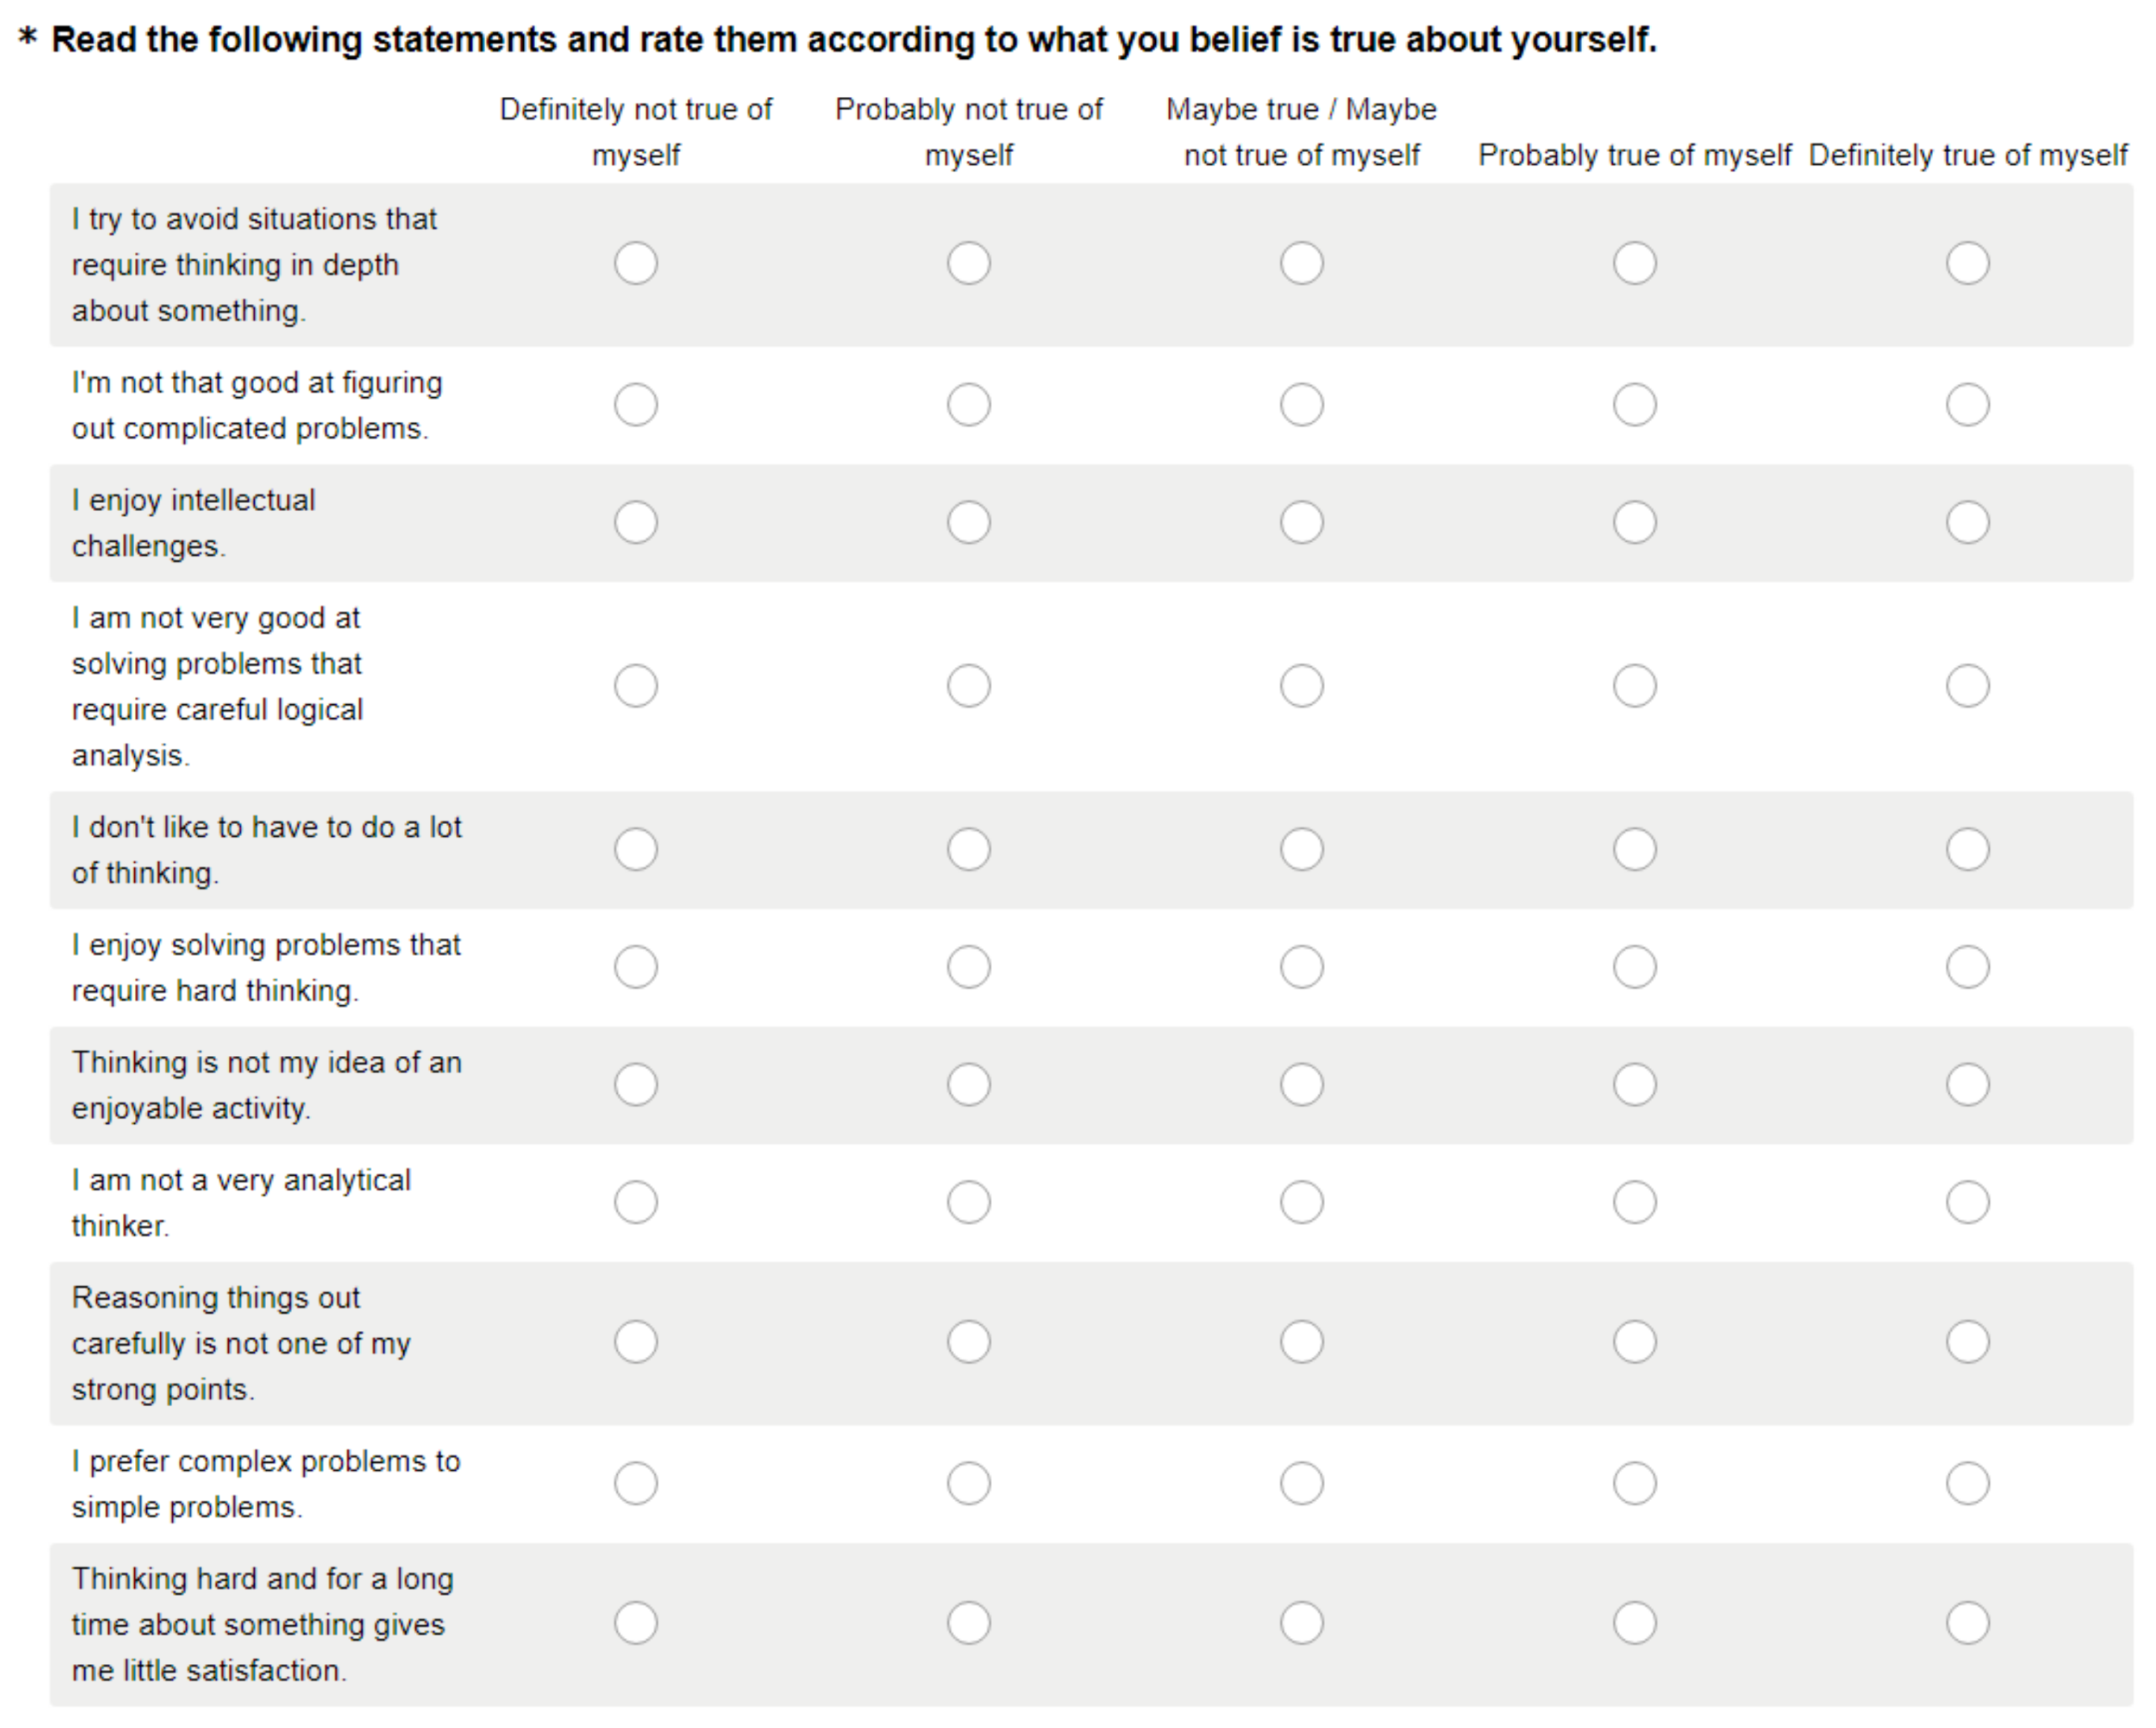Select 'Definitely true' for careful logical analysis statement
This screenshot has height=1728, width=2156.
1967,686
